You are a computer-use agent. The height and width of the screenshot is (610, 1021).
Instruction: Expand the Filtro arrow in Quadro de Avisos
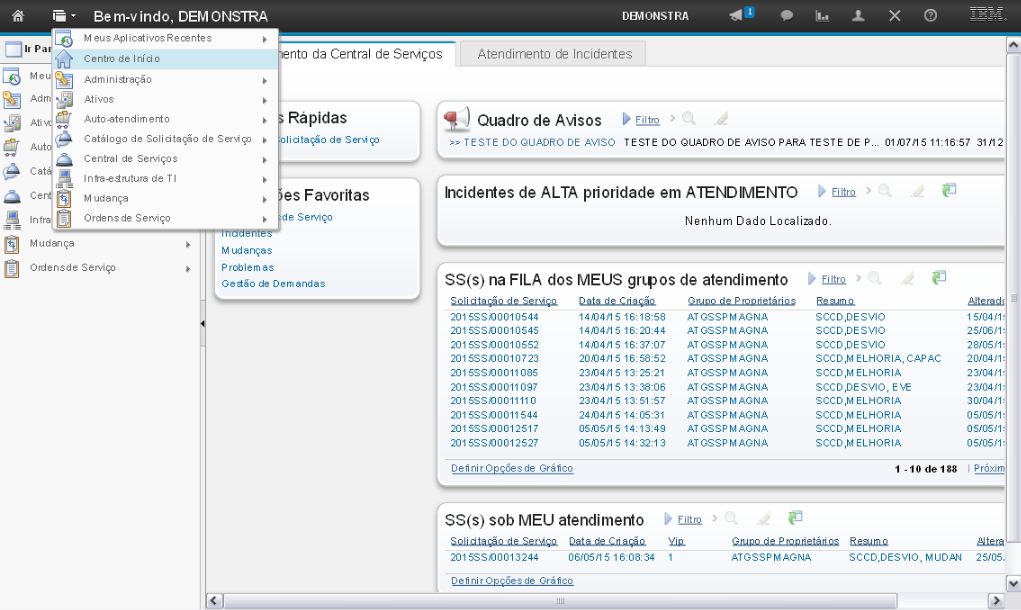click(627, 119)
